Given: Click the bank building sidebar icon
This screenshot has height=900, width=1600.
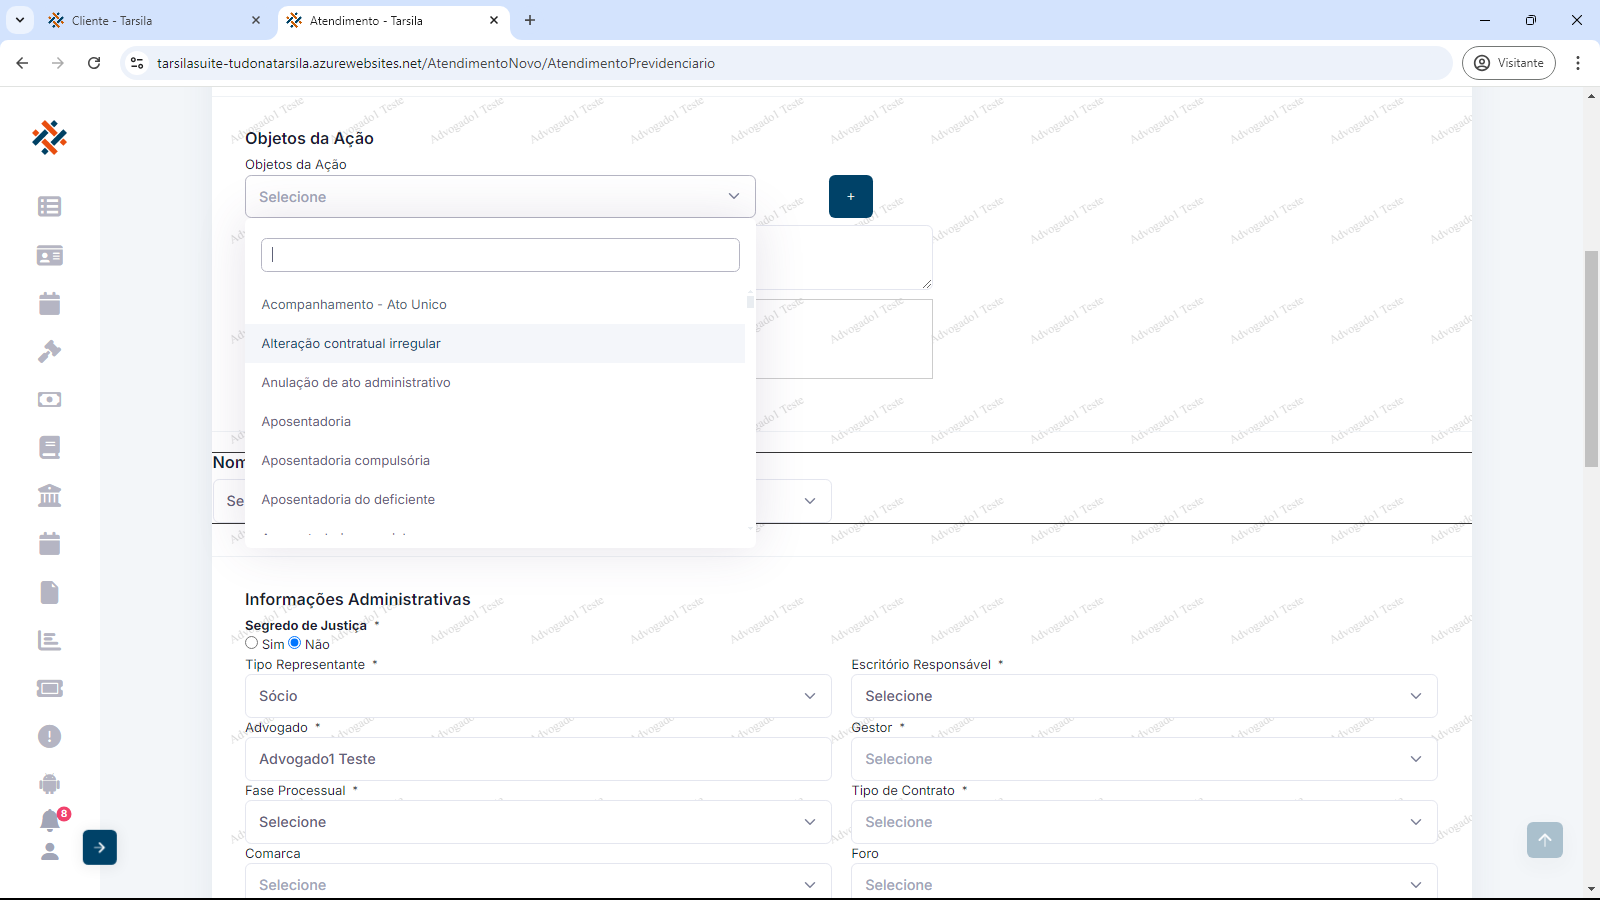Looking at the screenshot, I should click(x=49, y=495).
